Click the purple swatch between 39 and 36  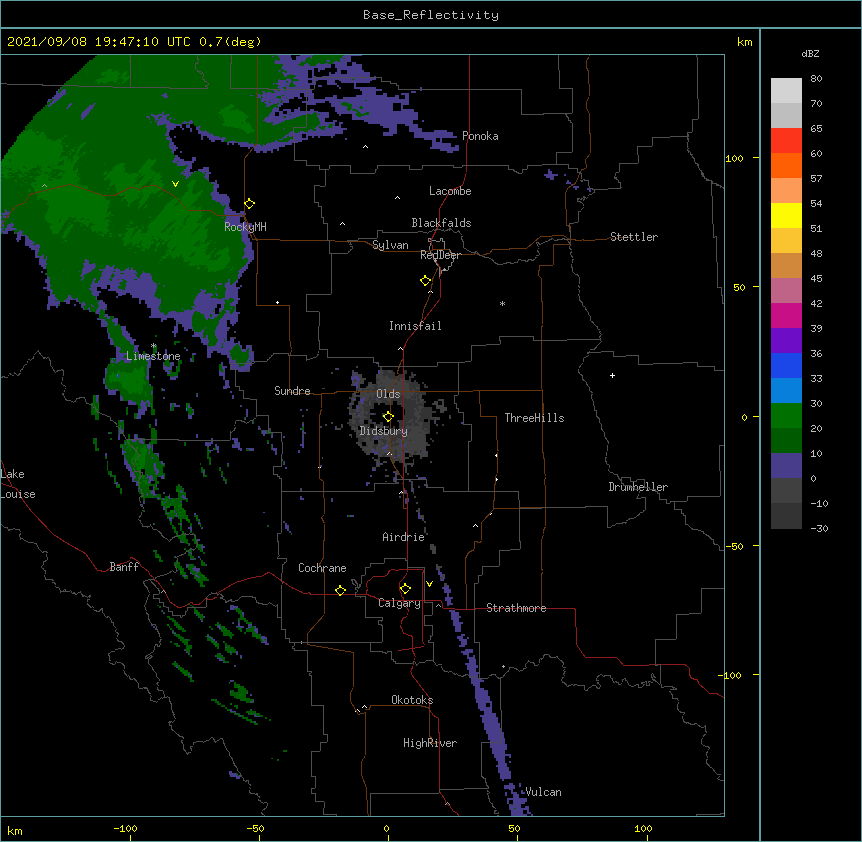[786, 340]
